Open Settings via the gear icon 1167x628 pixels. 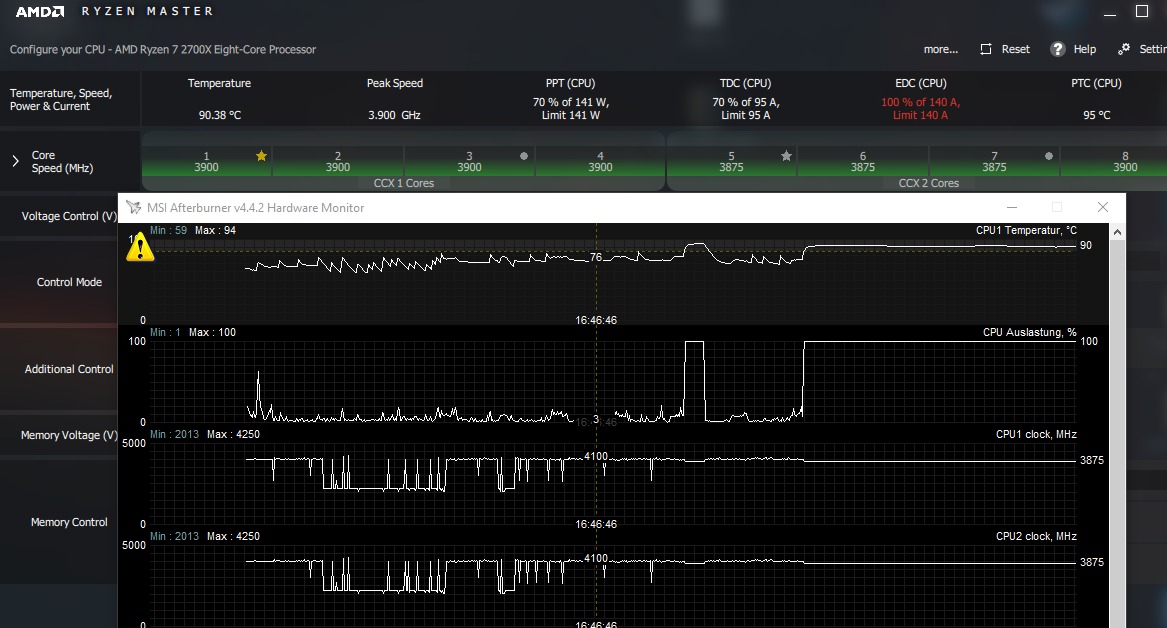tap(1124, 48)
